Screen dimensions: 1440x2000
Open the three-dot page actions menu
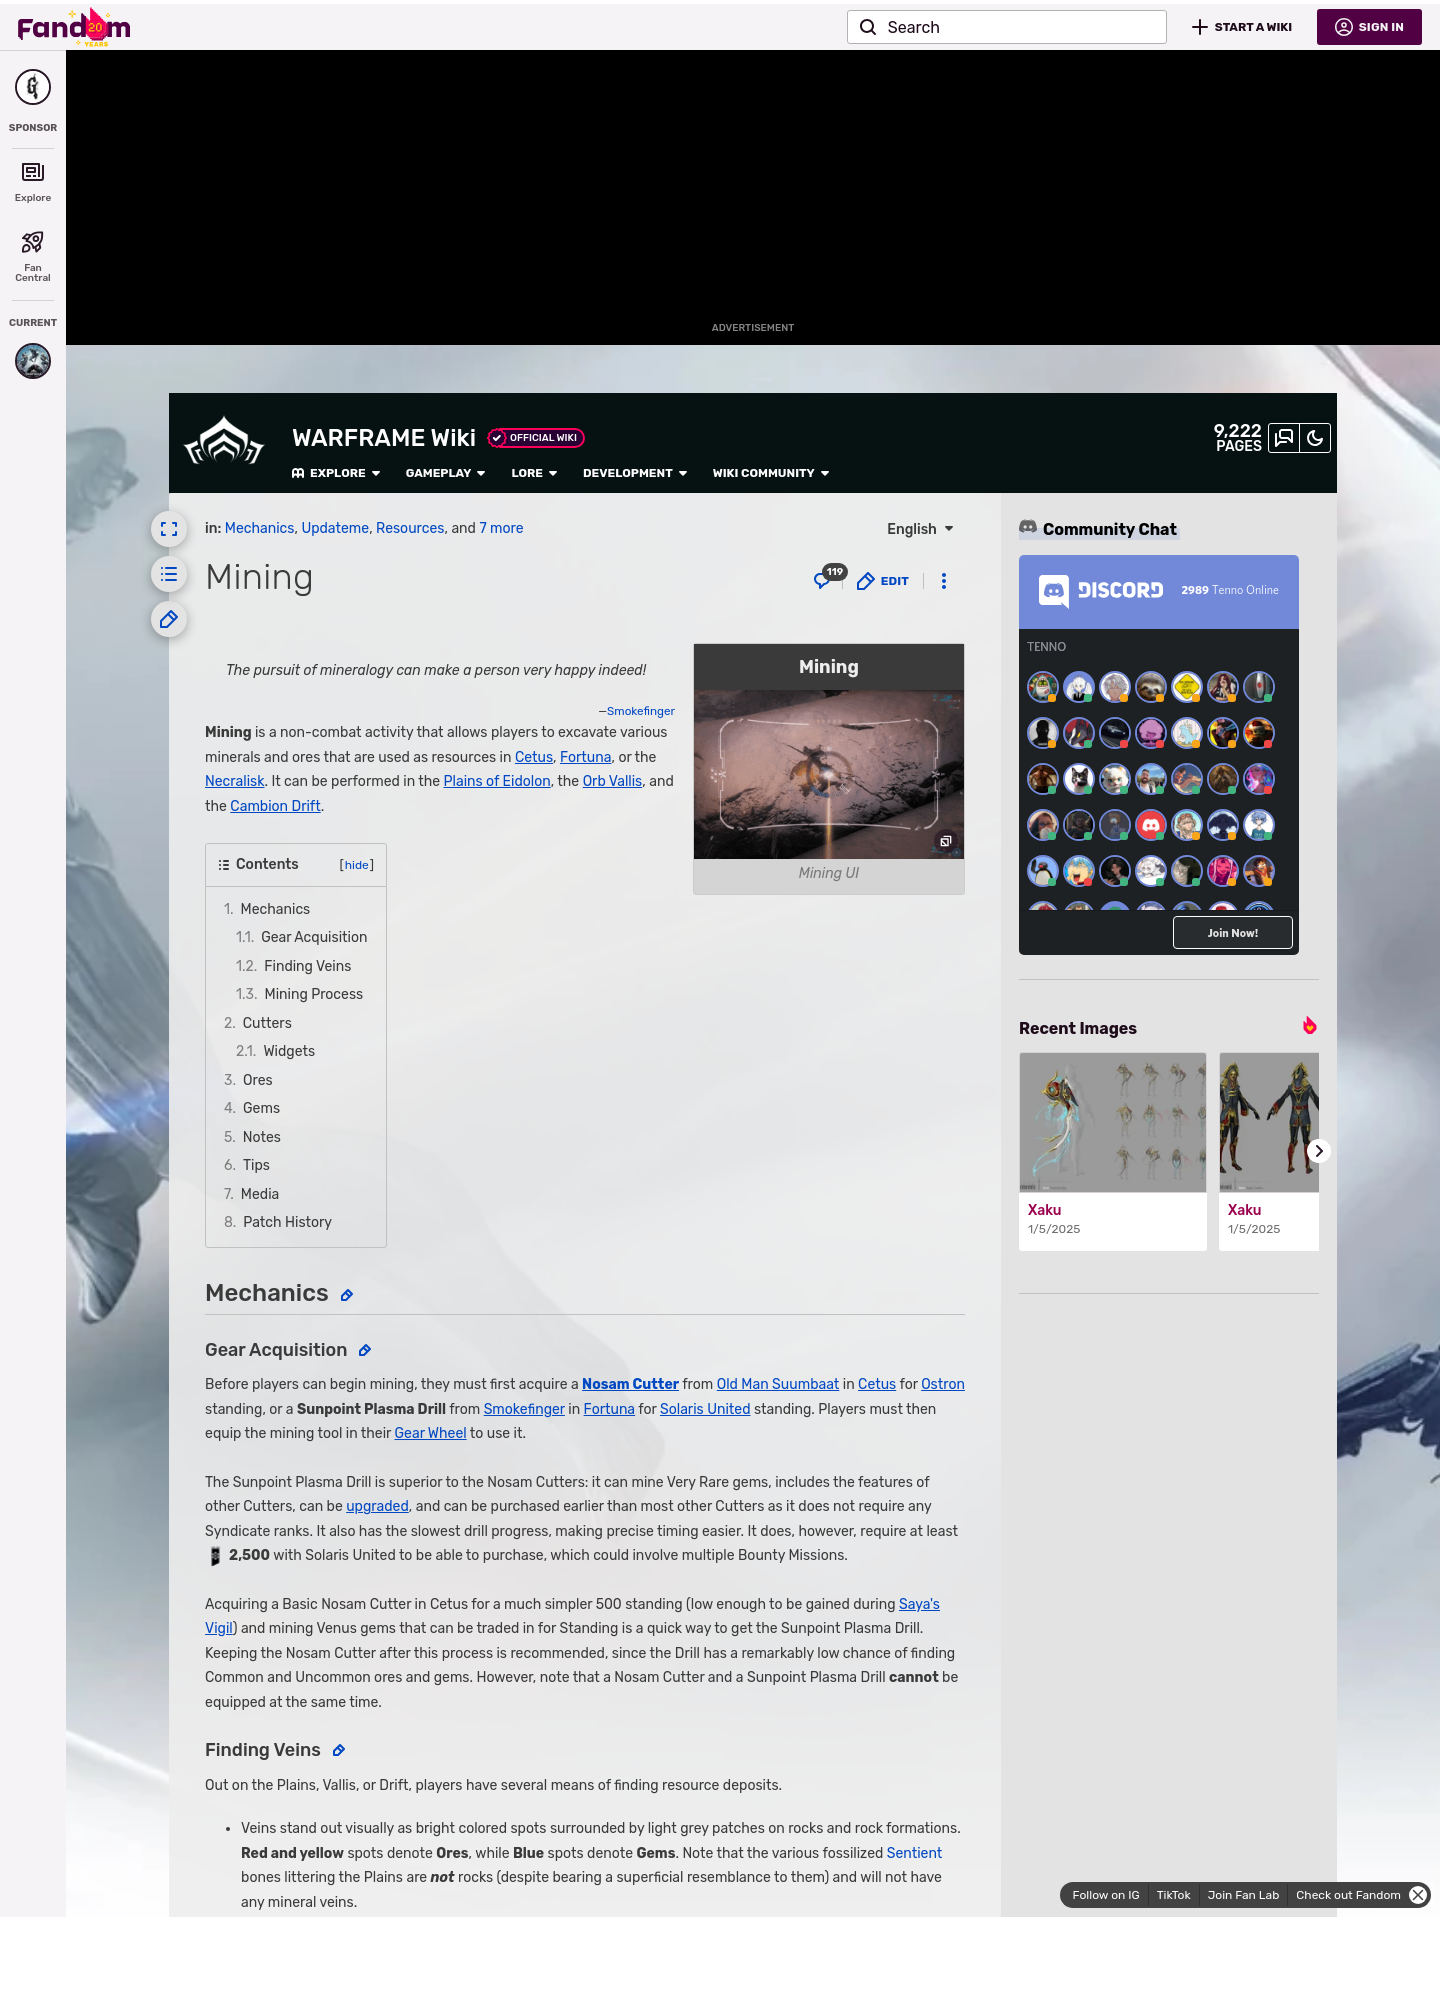944,581
